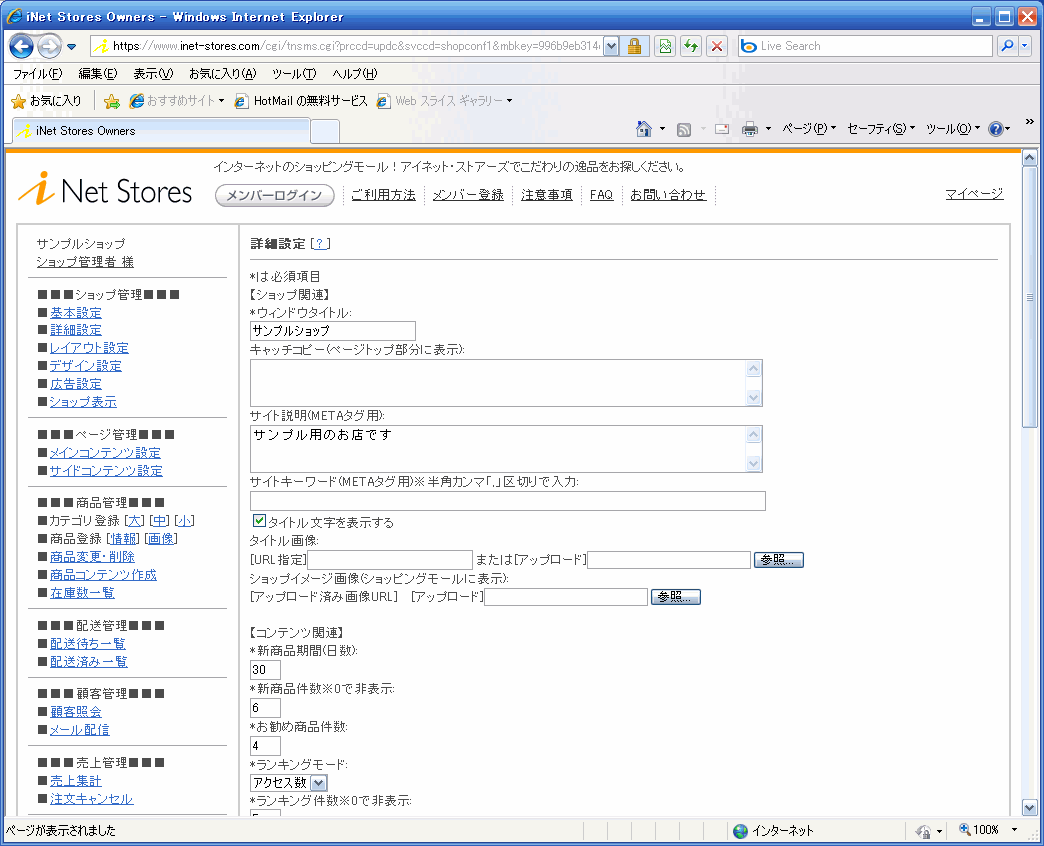Open the zoom level 100% dropdown
The image size is (1044, 846).
(x=1014, y=831)
